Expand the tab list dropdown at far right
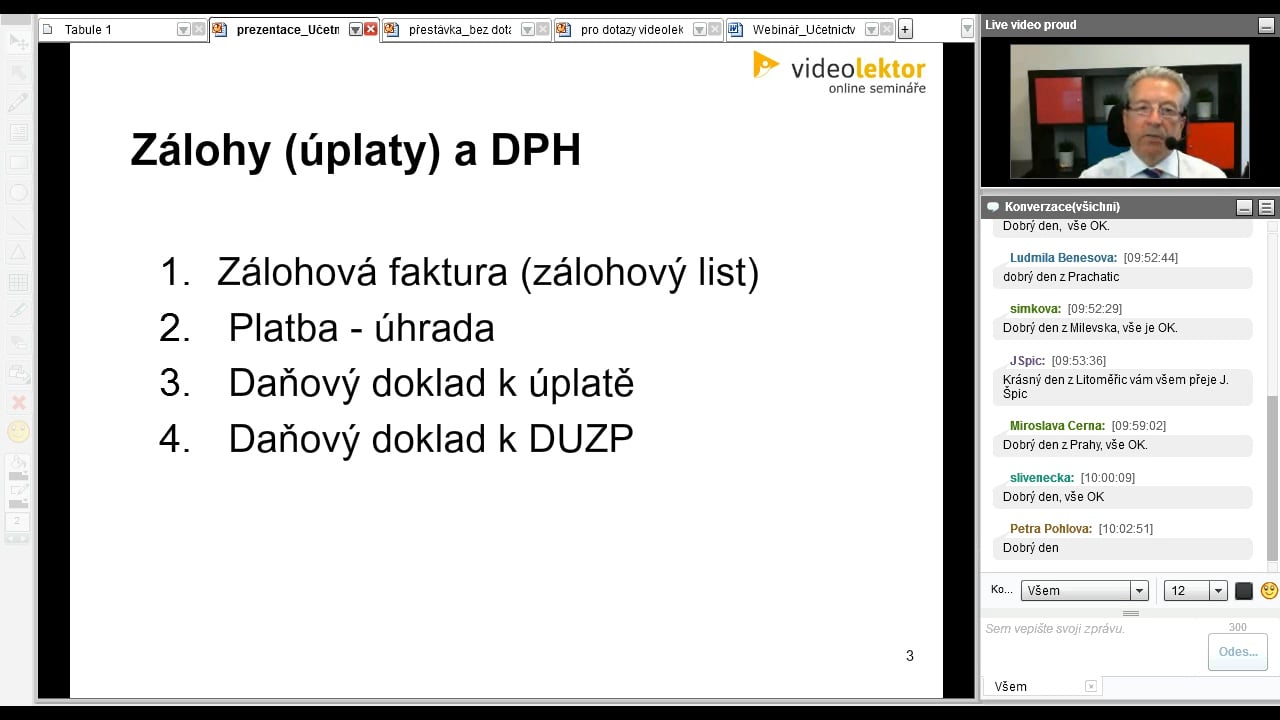The width and height of the screenshot is (1280, 720). pyautogui.click(x=967, y=30)
